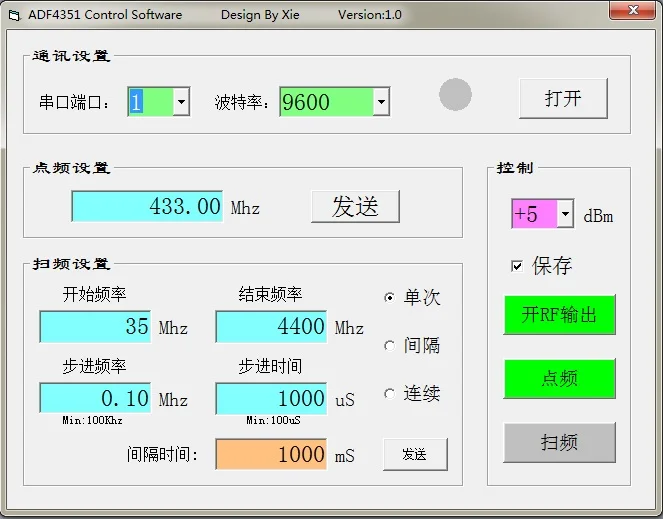Click the 波特率: label
663x519 pixels.
241,102
